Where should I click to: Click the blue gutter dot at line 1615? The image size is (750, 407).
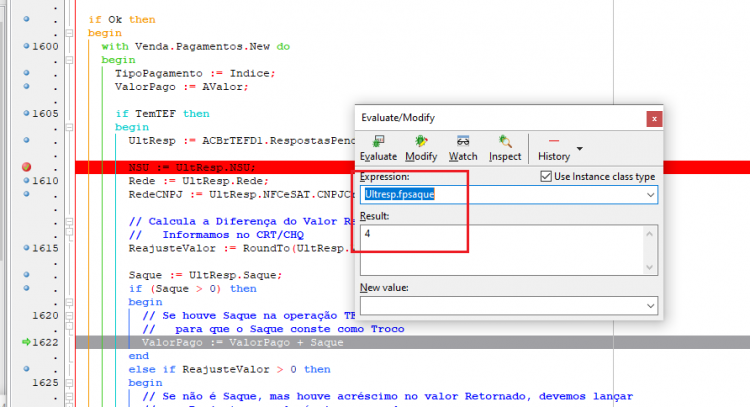point(26,248)
